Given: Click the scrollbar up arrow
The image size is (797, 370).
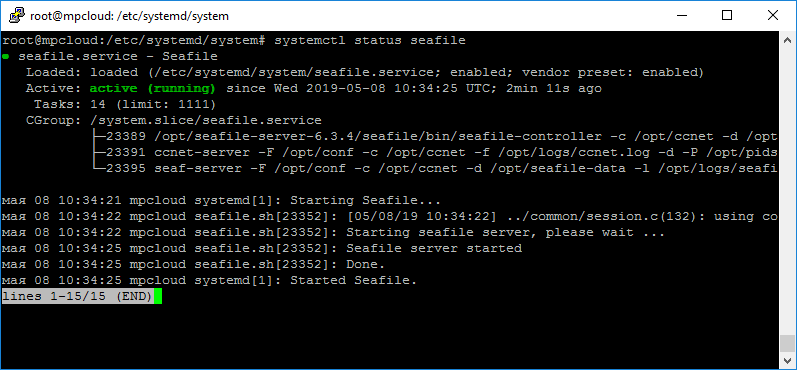Looking at the screenshot, I should (x=787, y=39).
